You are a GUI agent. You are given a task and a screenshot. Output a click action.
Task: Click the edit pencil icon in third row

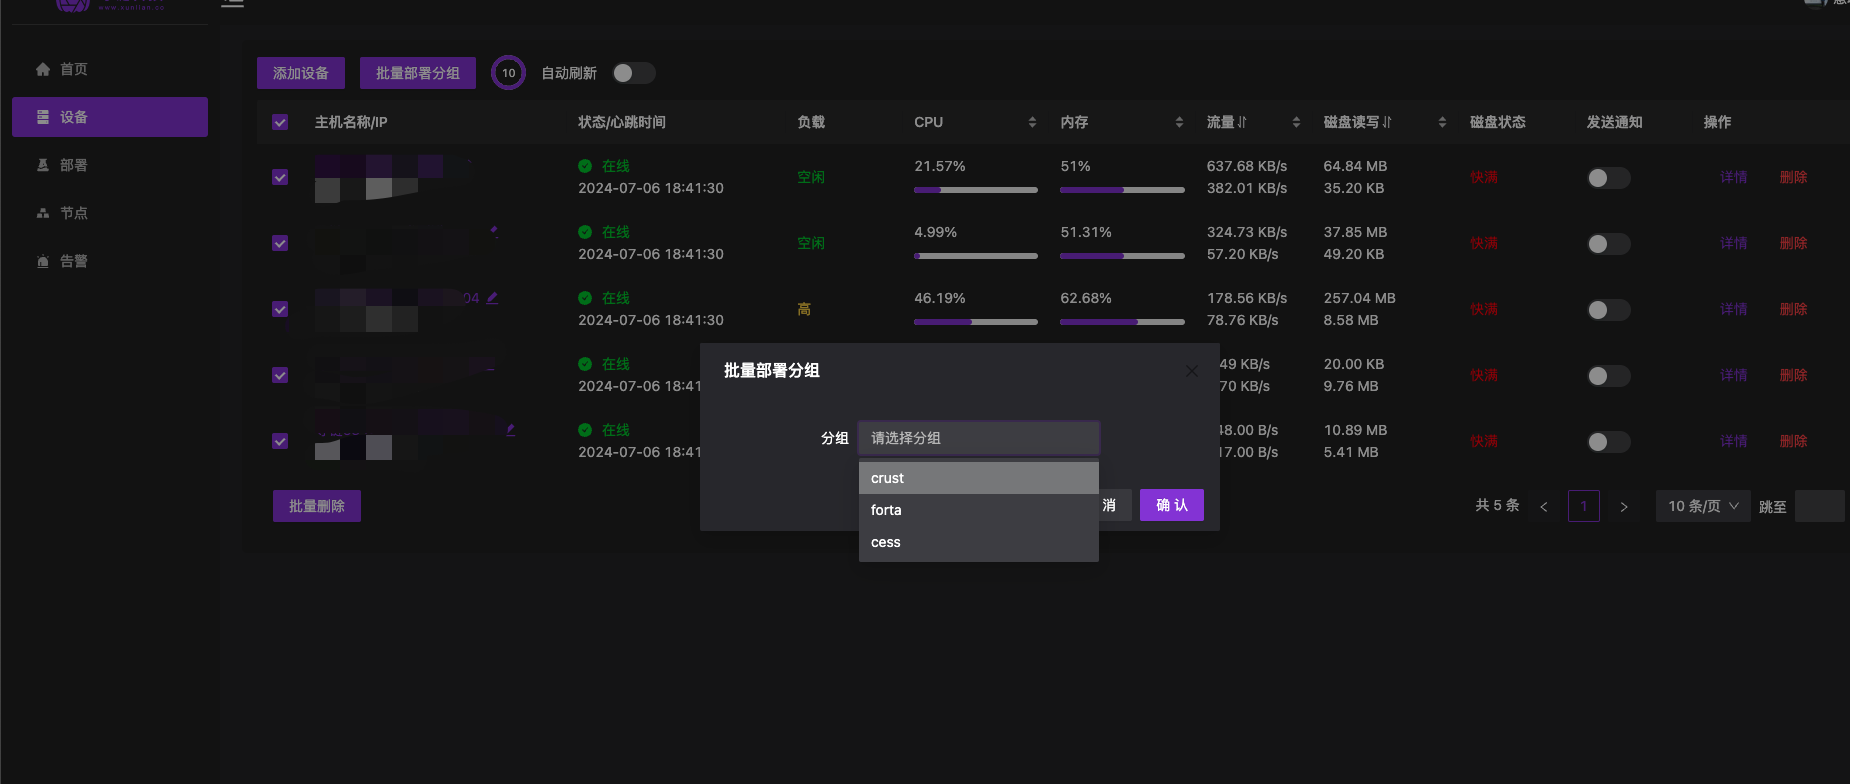pos(492,298)
